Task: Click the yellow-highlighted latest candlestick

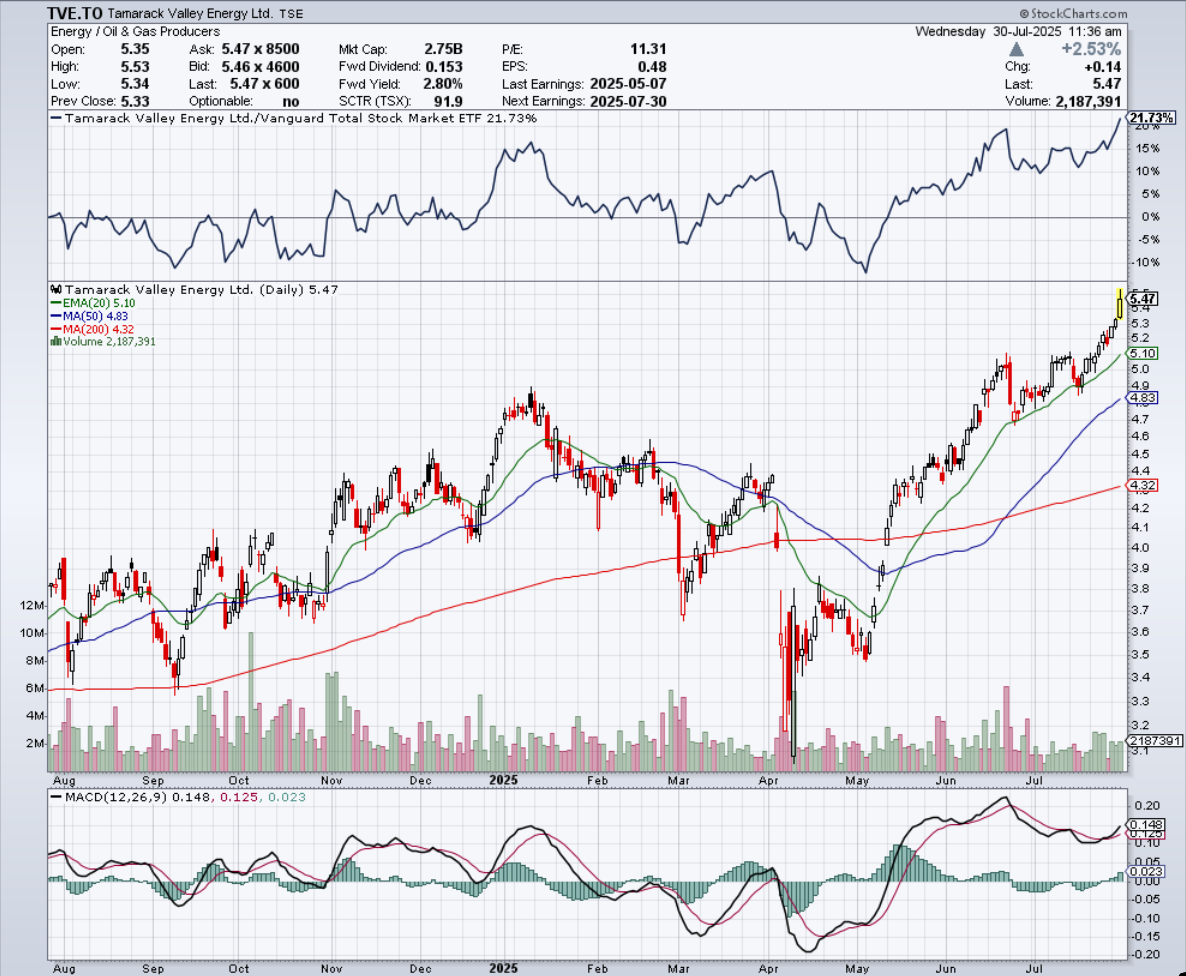Action: click(1119, 304)
